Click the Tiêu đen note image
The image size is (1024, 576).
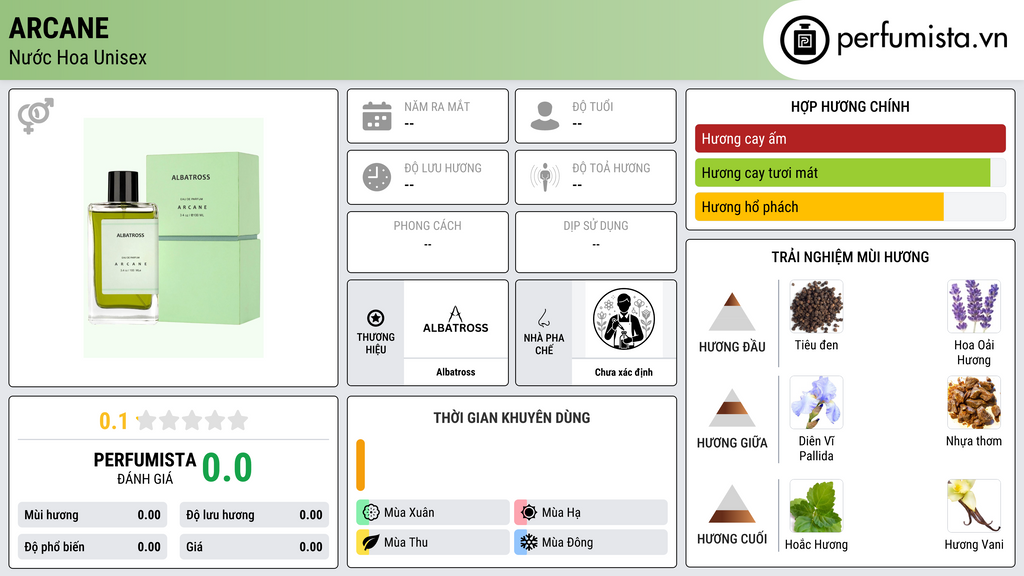816,306
